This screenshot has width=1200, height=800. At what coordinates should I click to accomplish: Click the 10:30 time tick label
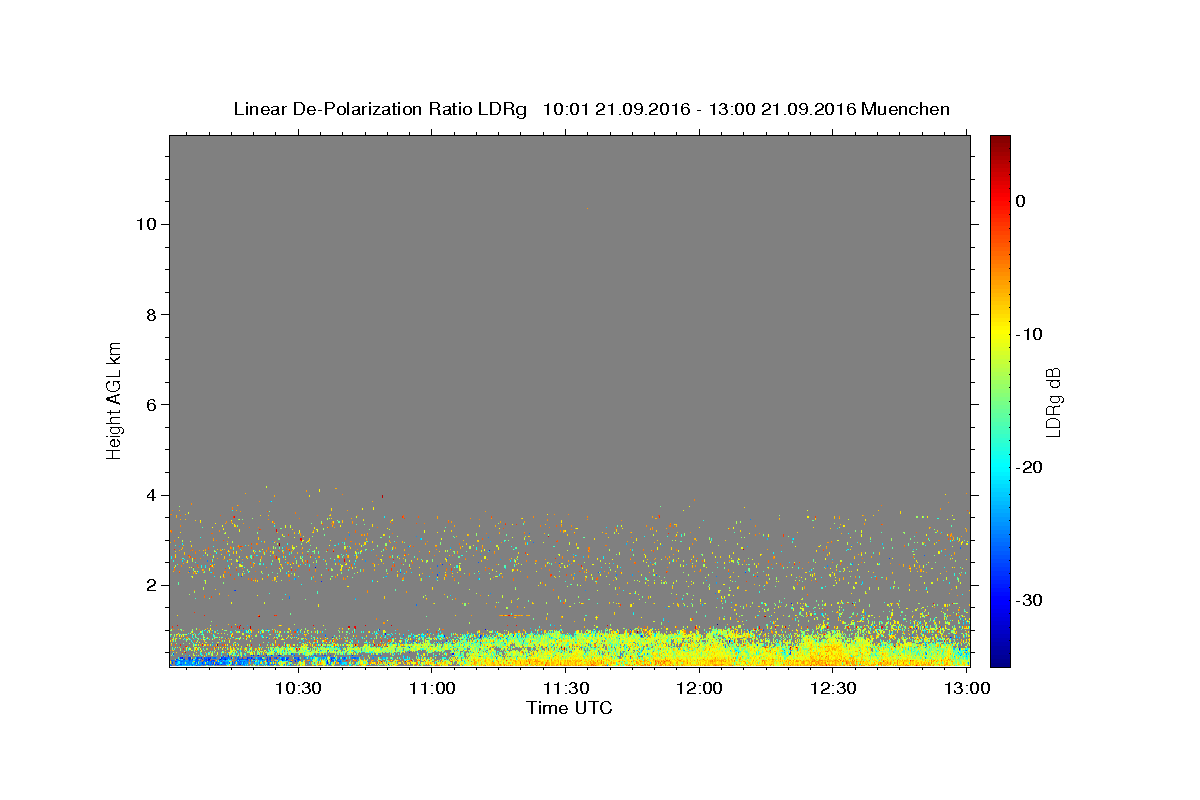(298, 688)
